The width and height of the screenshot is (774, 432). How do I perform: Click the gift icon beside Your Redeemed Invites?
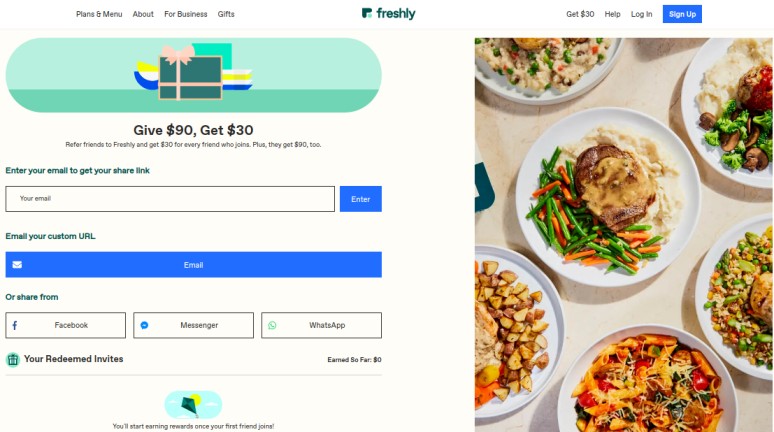point(13,359)
